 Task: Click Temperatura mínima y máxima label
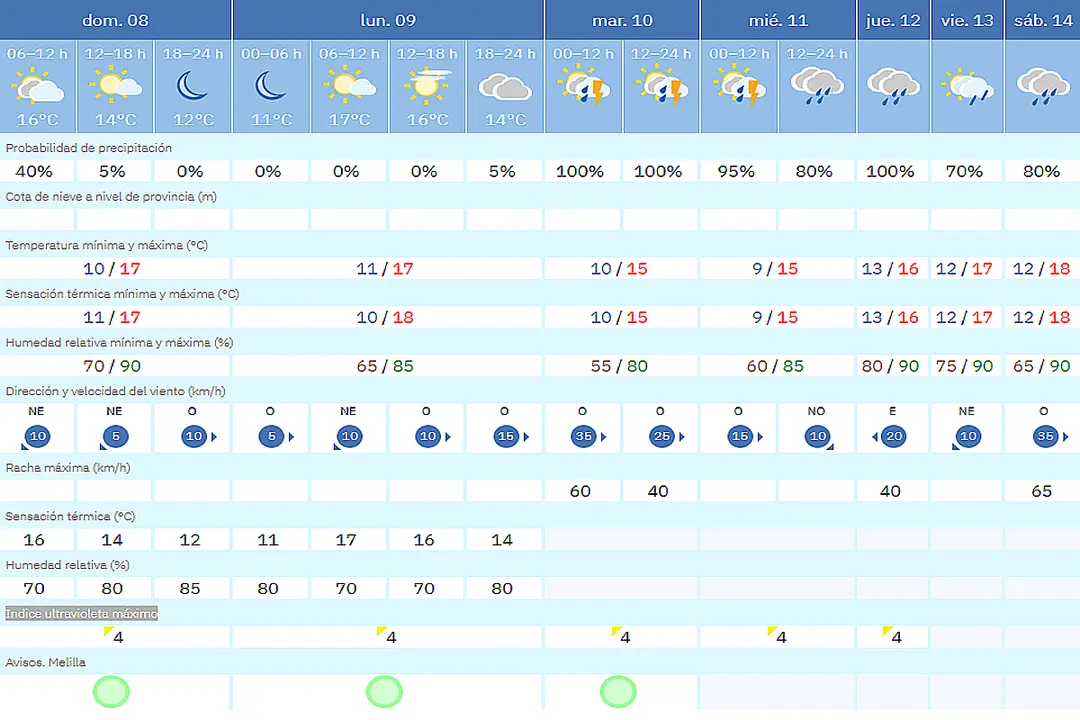(106, 245)
